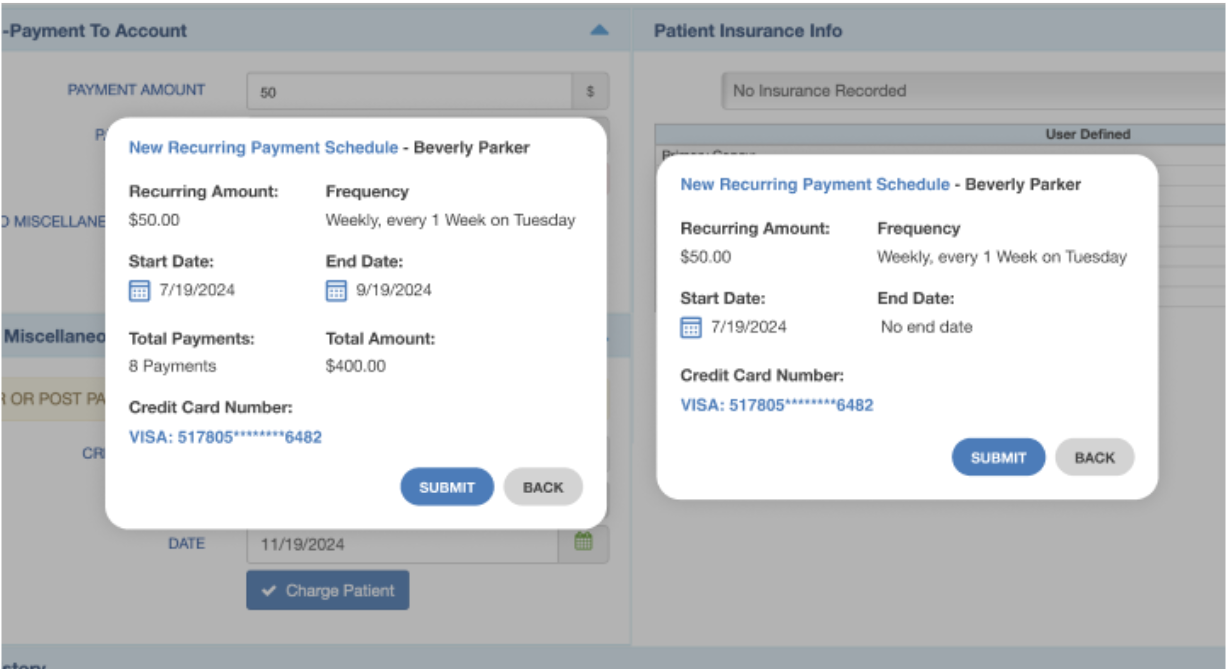Image resolution: width=1226 pixels, height=669 pixels.
Task: Open the title link of the no-end-date dialog
Action: [815, 185]
